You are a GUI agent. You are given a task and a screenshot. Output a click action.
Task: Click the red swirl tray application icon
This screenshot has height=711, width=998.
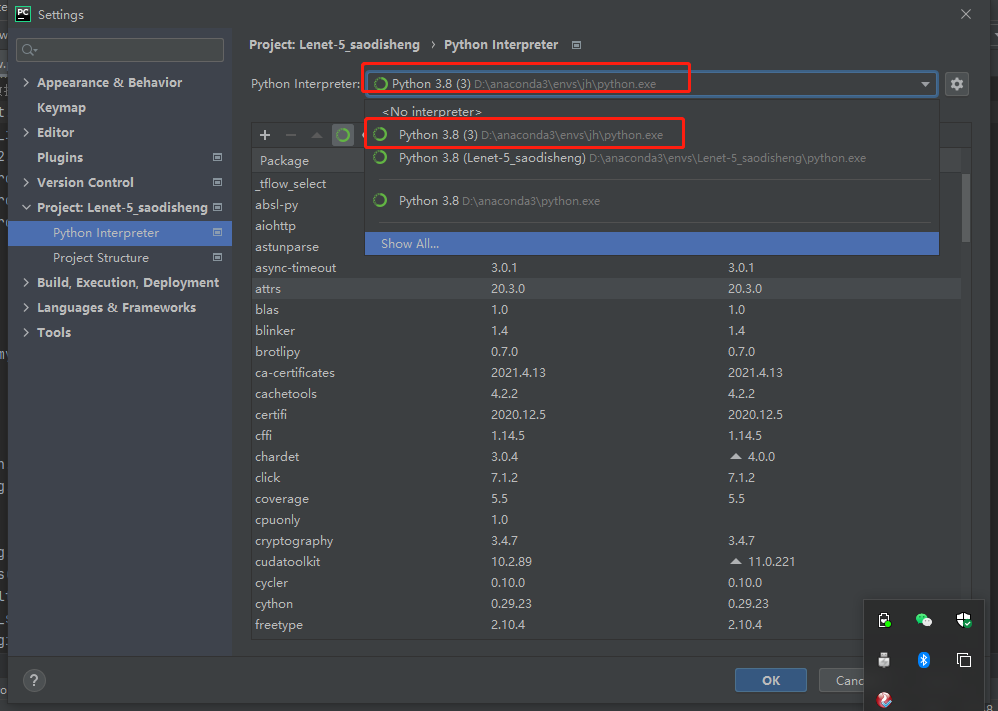point(884,700)
